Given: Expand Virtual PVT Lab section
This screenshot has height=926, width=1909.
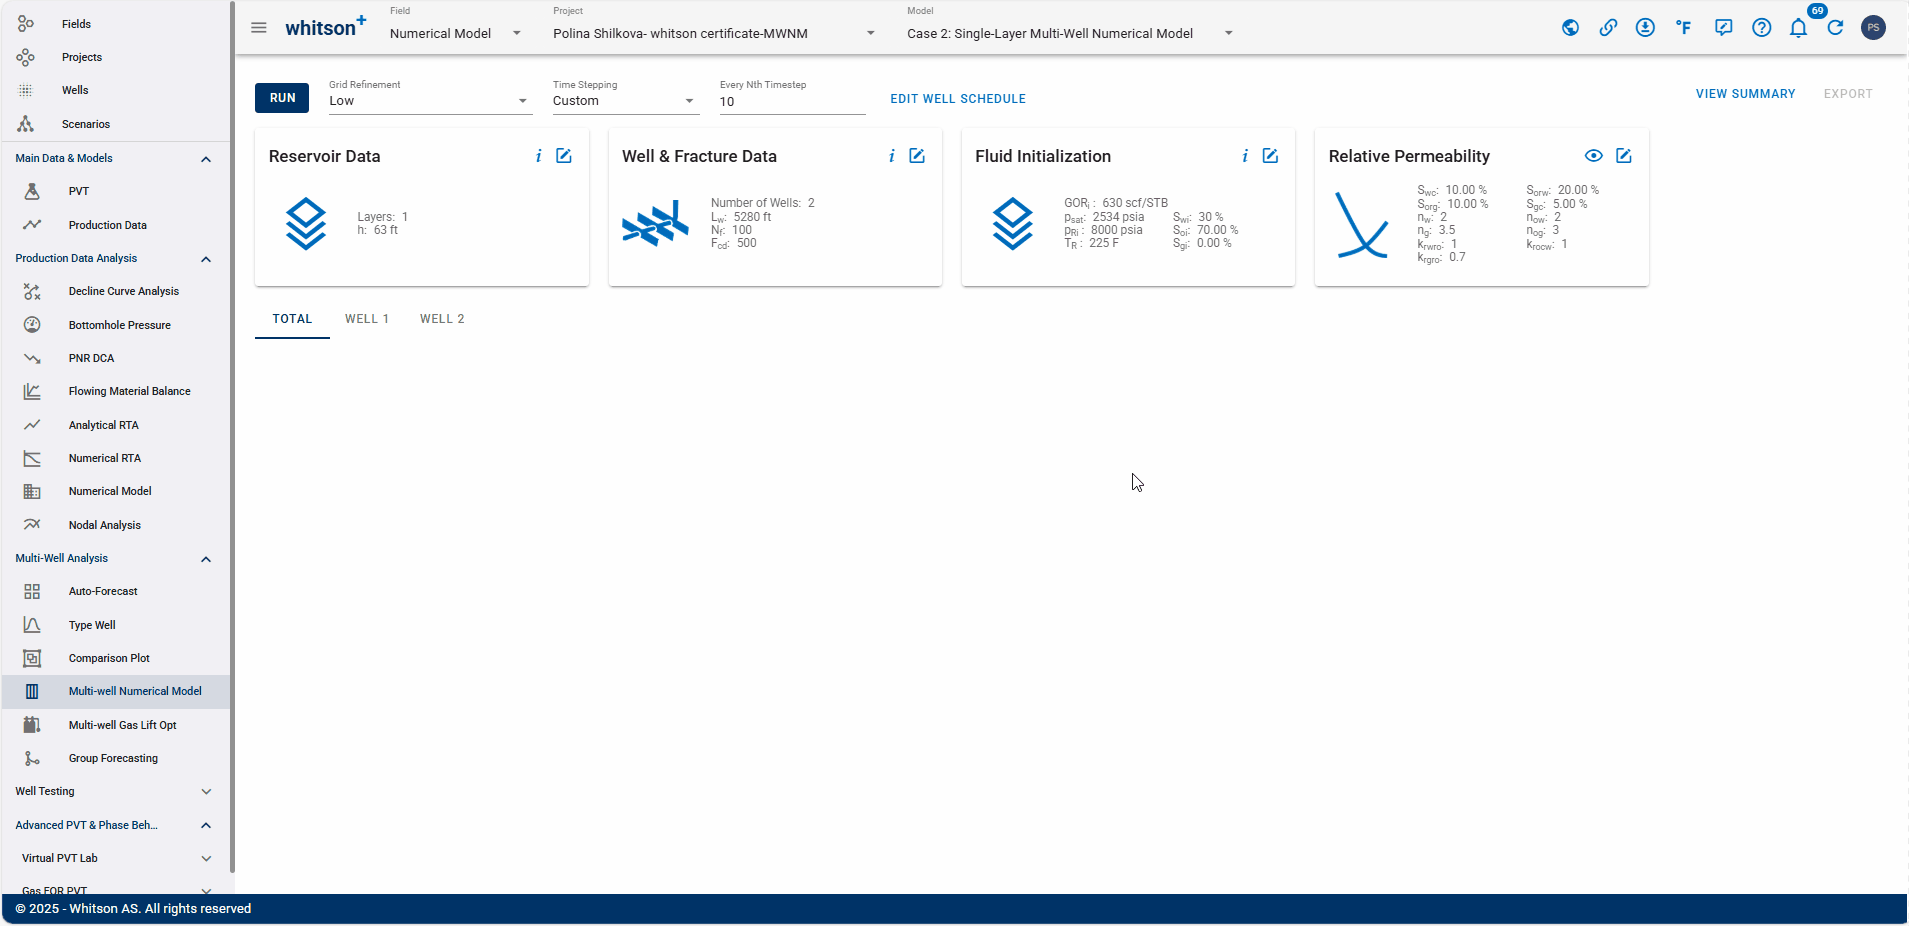Looking at the screenshot, I should pos(115,858).
